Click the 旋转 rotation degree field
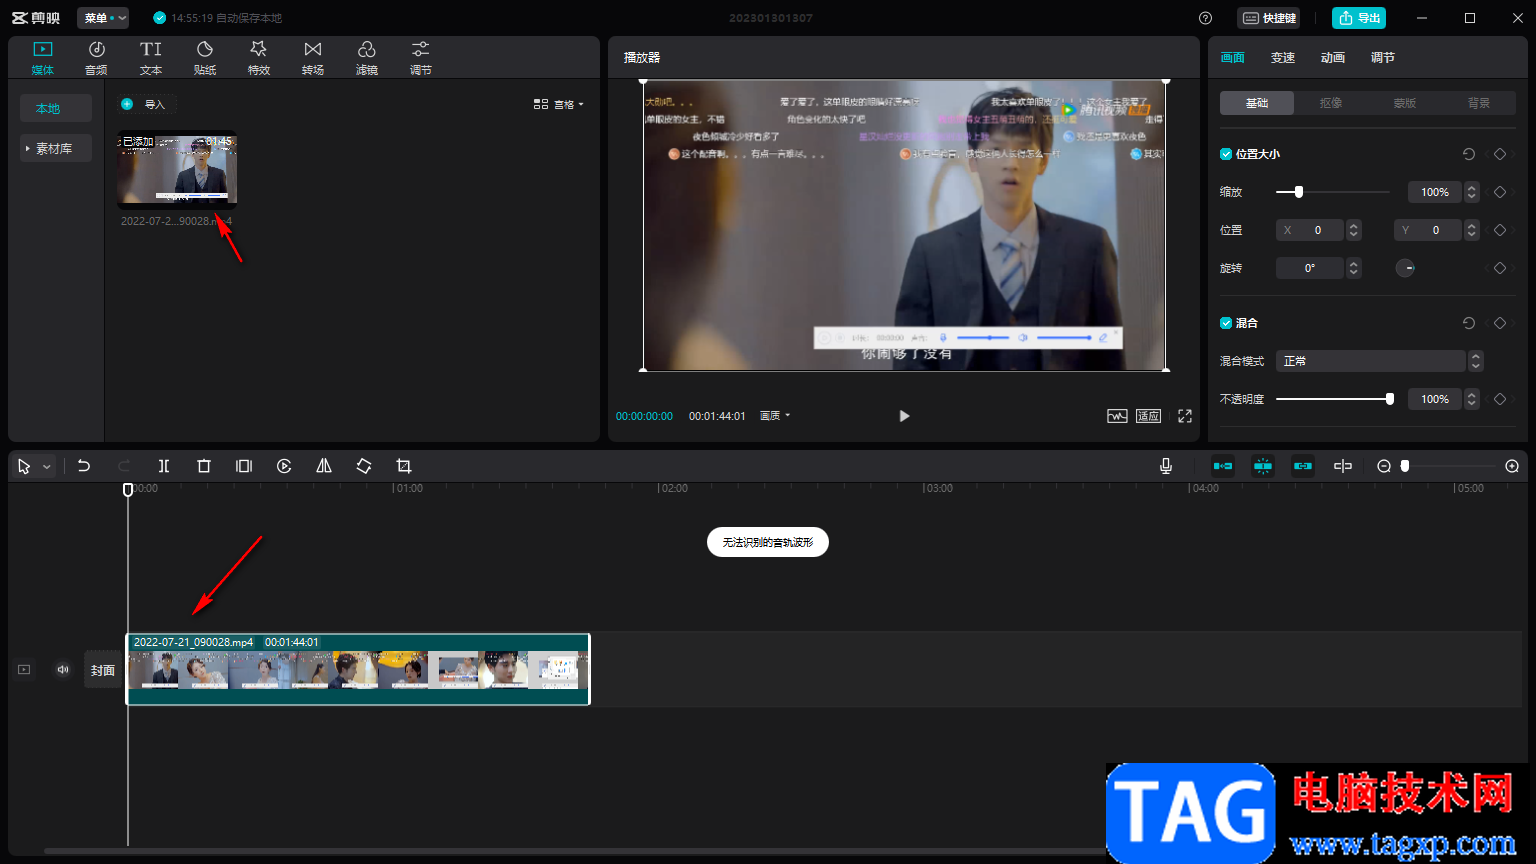The image size is (1536, 864). point(1310,268)
